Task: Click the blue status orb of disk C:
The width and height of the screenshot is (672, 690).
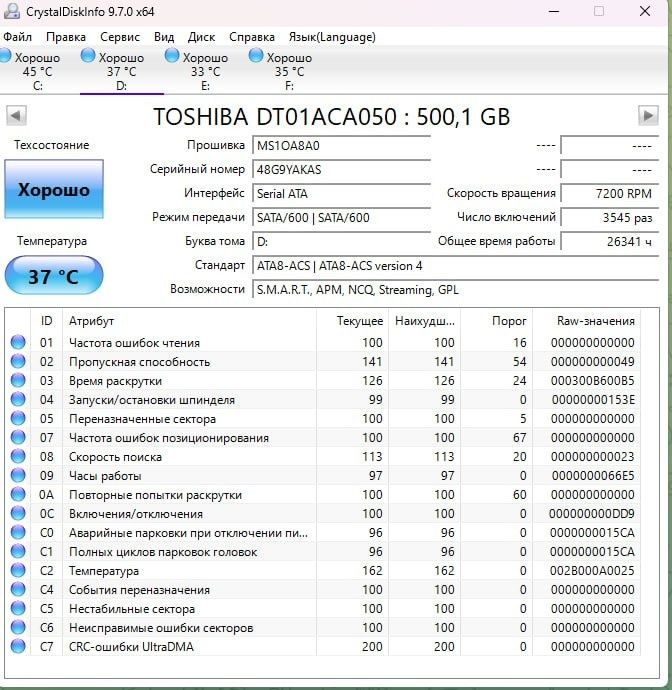Action: coord(5,55)
